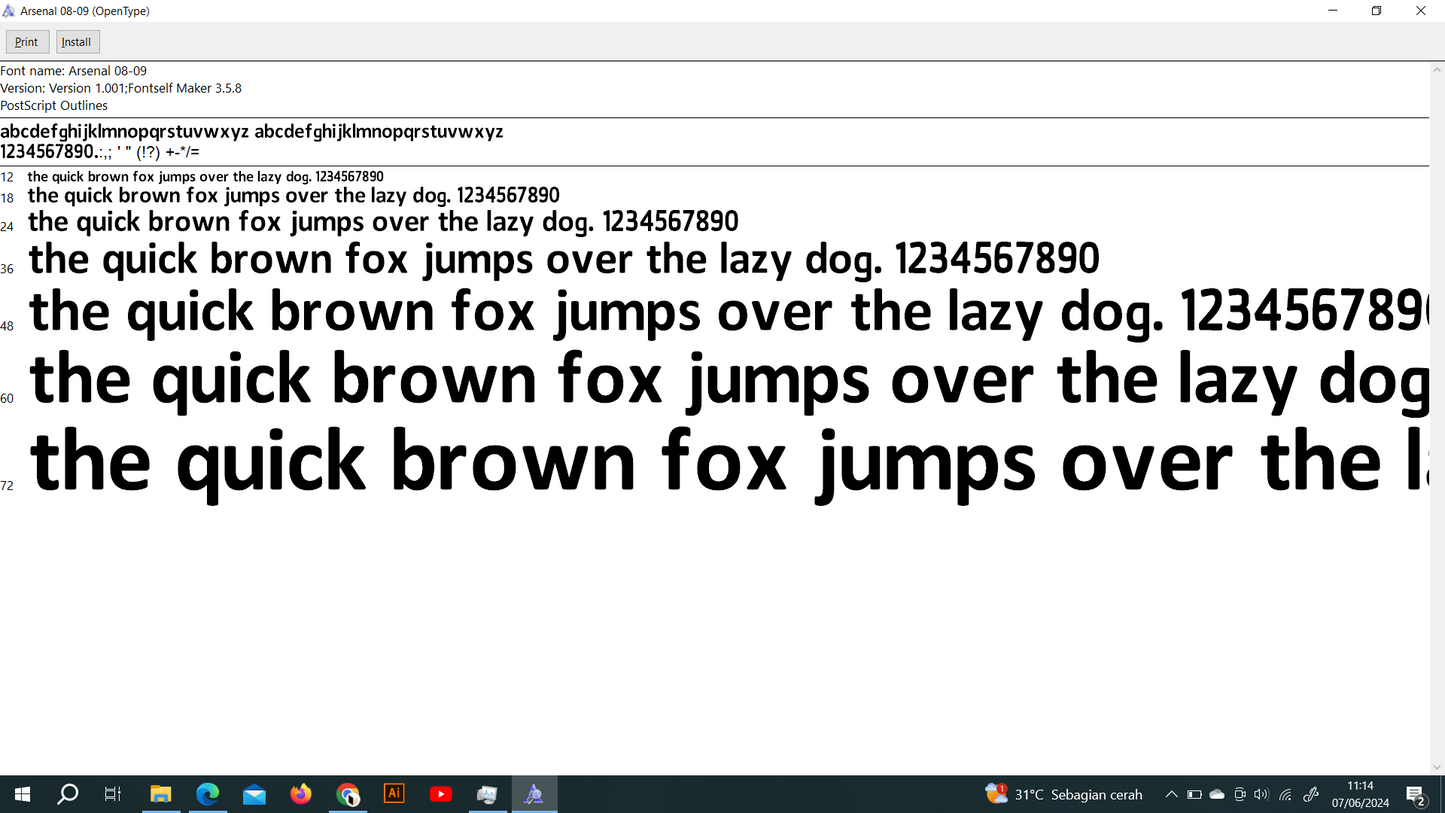Open the Mail app from the taskbar

254,794
